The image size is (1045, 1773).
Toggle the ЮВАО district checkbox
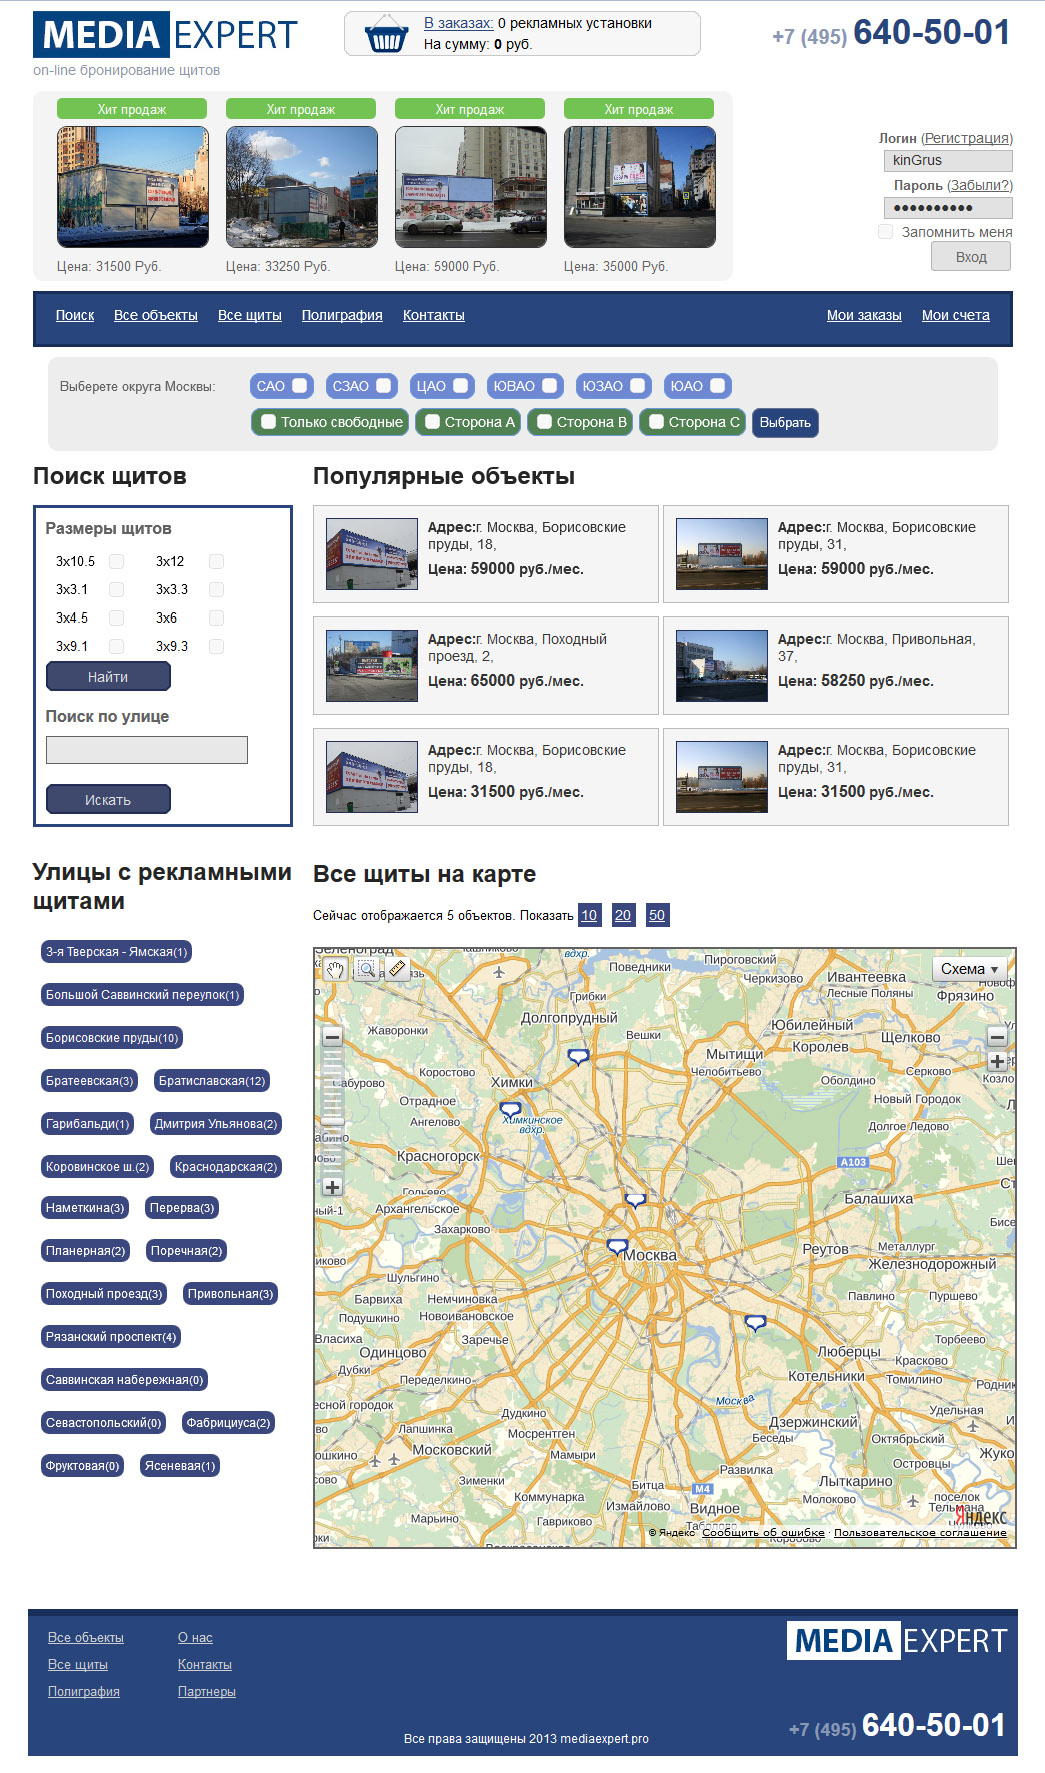click(x=550, y=386)
